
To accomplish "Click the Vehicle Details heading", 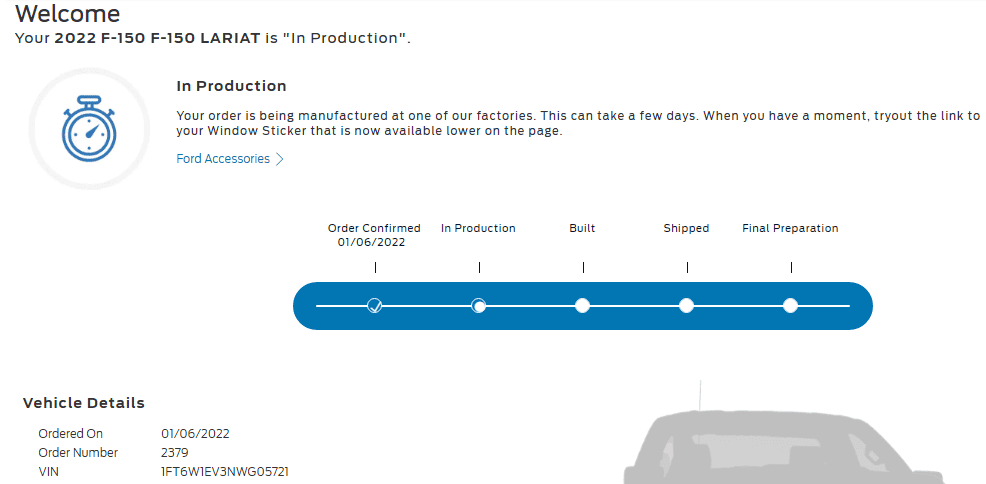I will (x=84, y=403).
